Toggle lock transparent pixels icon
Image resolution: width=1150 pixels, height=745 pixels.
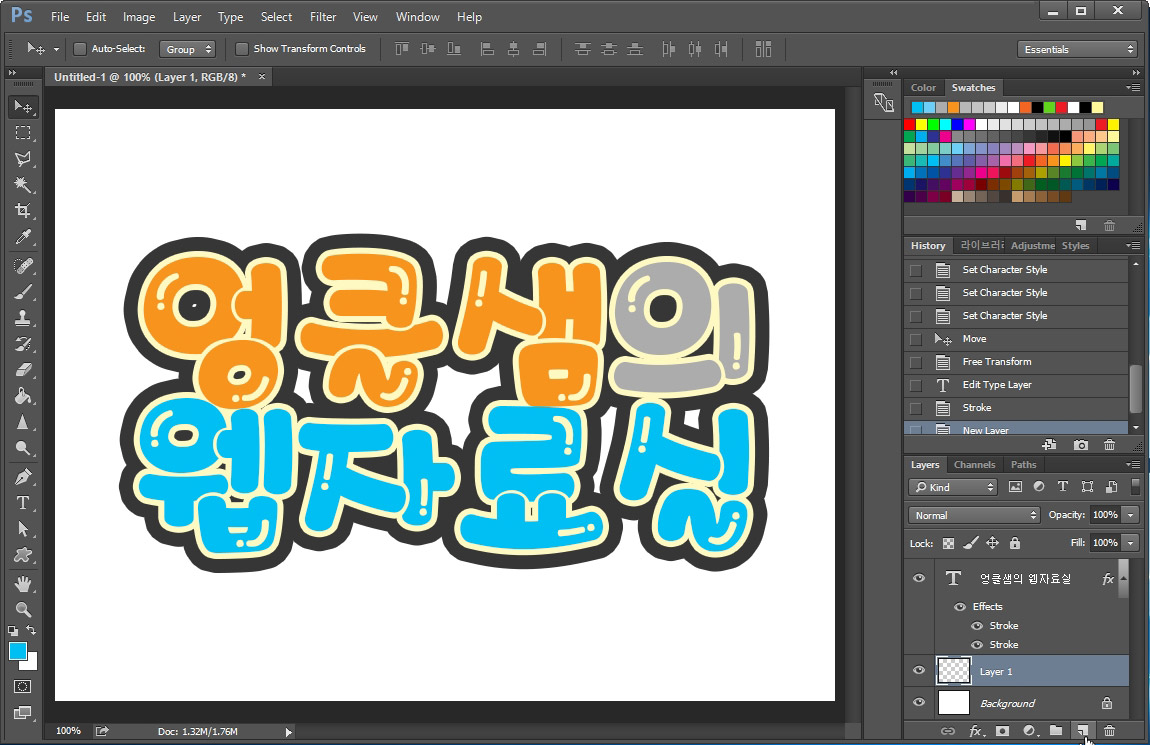pyautogui.click(x=948, y=543)
